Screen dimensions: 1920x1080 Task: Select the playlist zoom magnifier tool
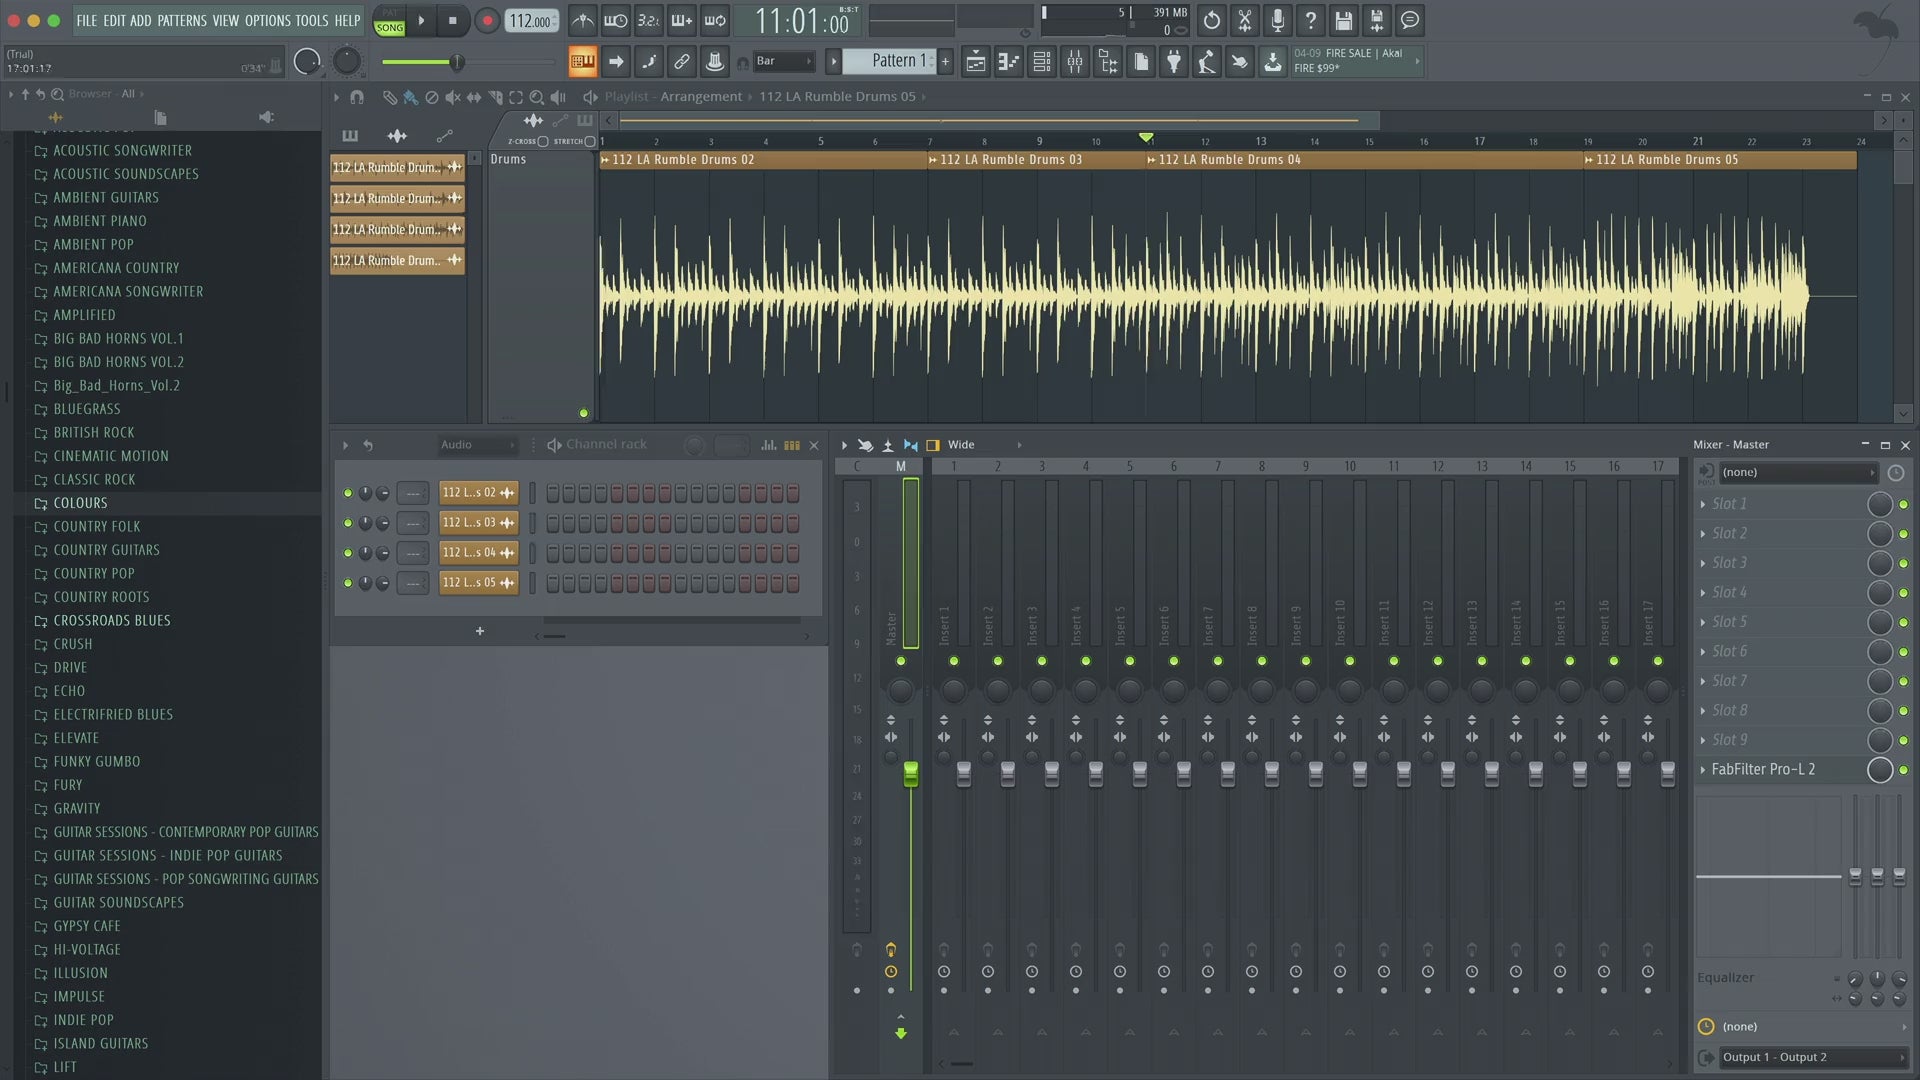536,97
